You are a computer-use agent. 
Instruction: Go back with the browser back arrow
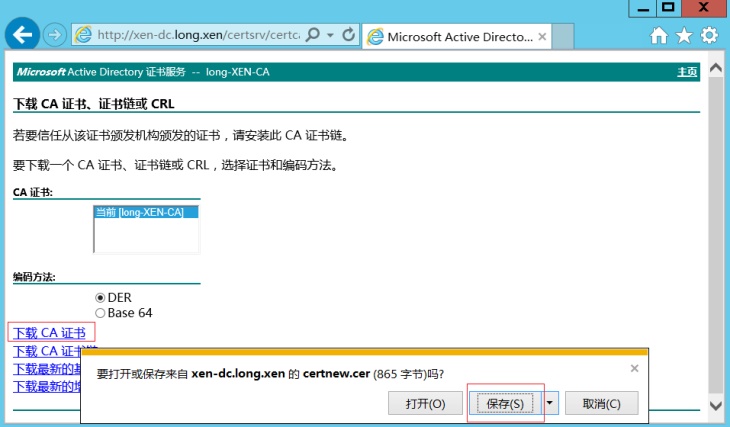(x=22, y=34)
